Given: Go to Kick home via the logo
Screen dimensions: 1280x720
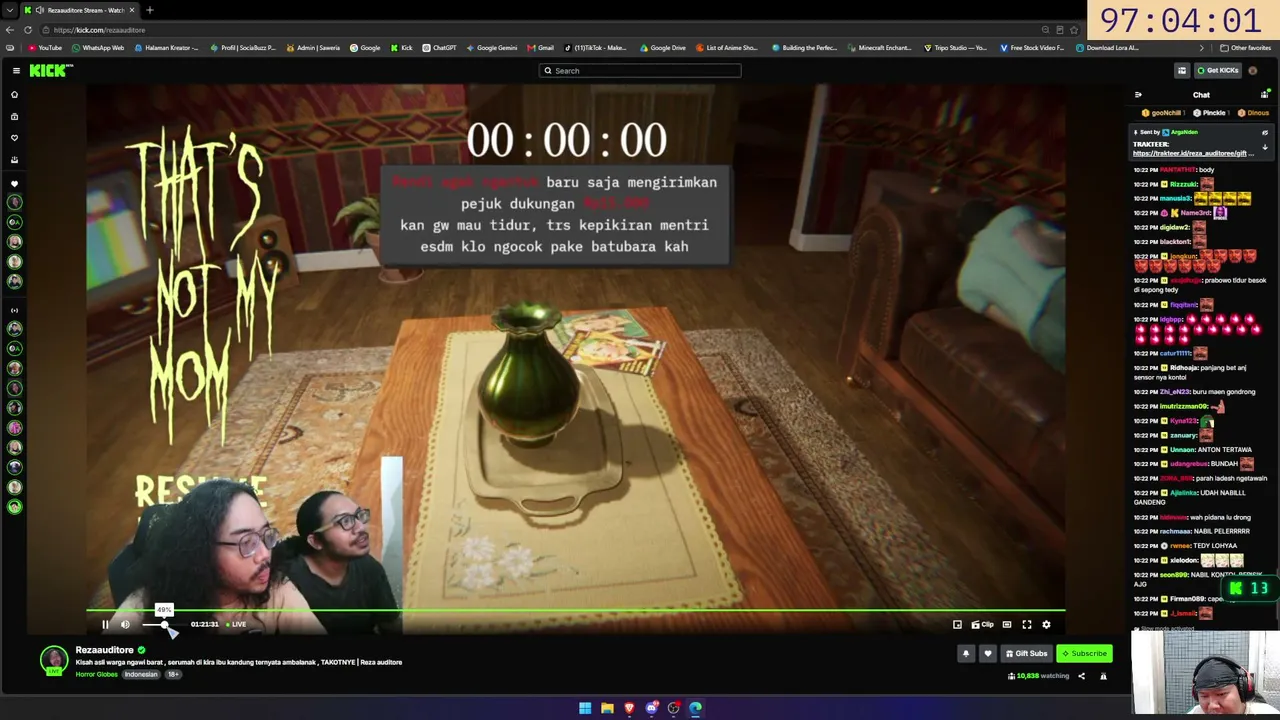Looking at the screenshot, I should point(51,70).
